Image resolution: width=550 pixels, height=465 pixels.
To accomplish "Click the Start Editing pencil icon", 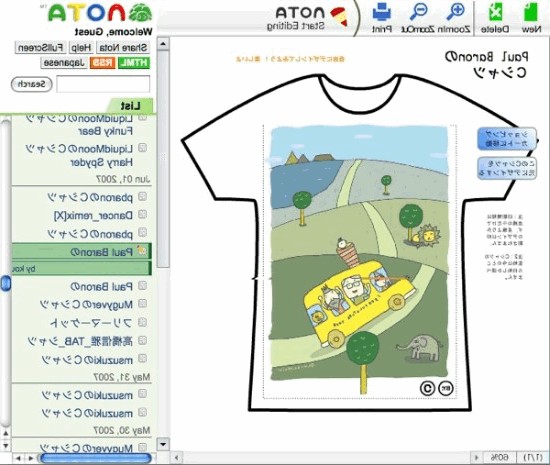I will 340,17.
